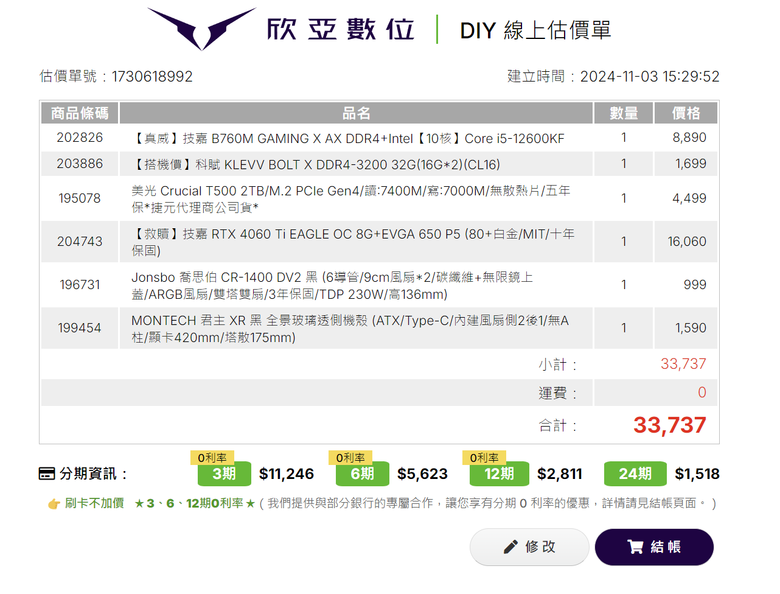Click the $11,246 installment amount
This screenshot has height=594, width=780.
[287, 474]
